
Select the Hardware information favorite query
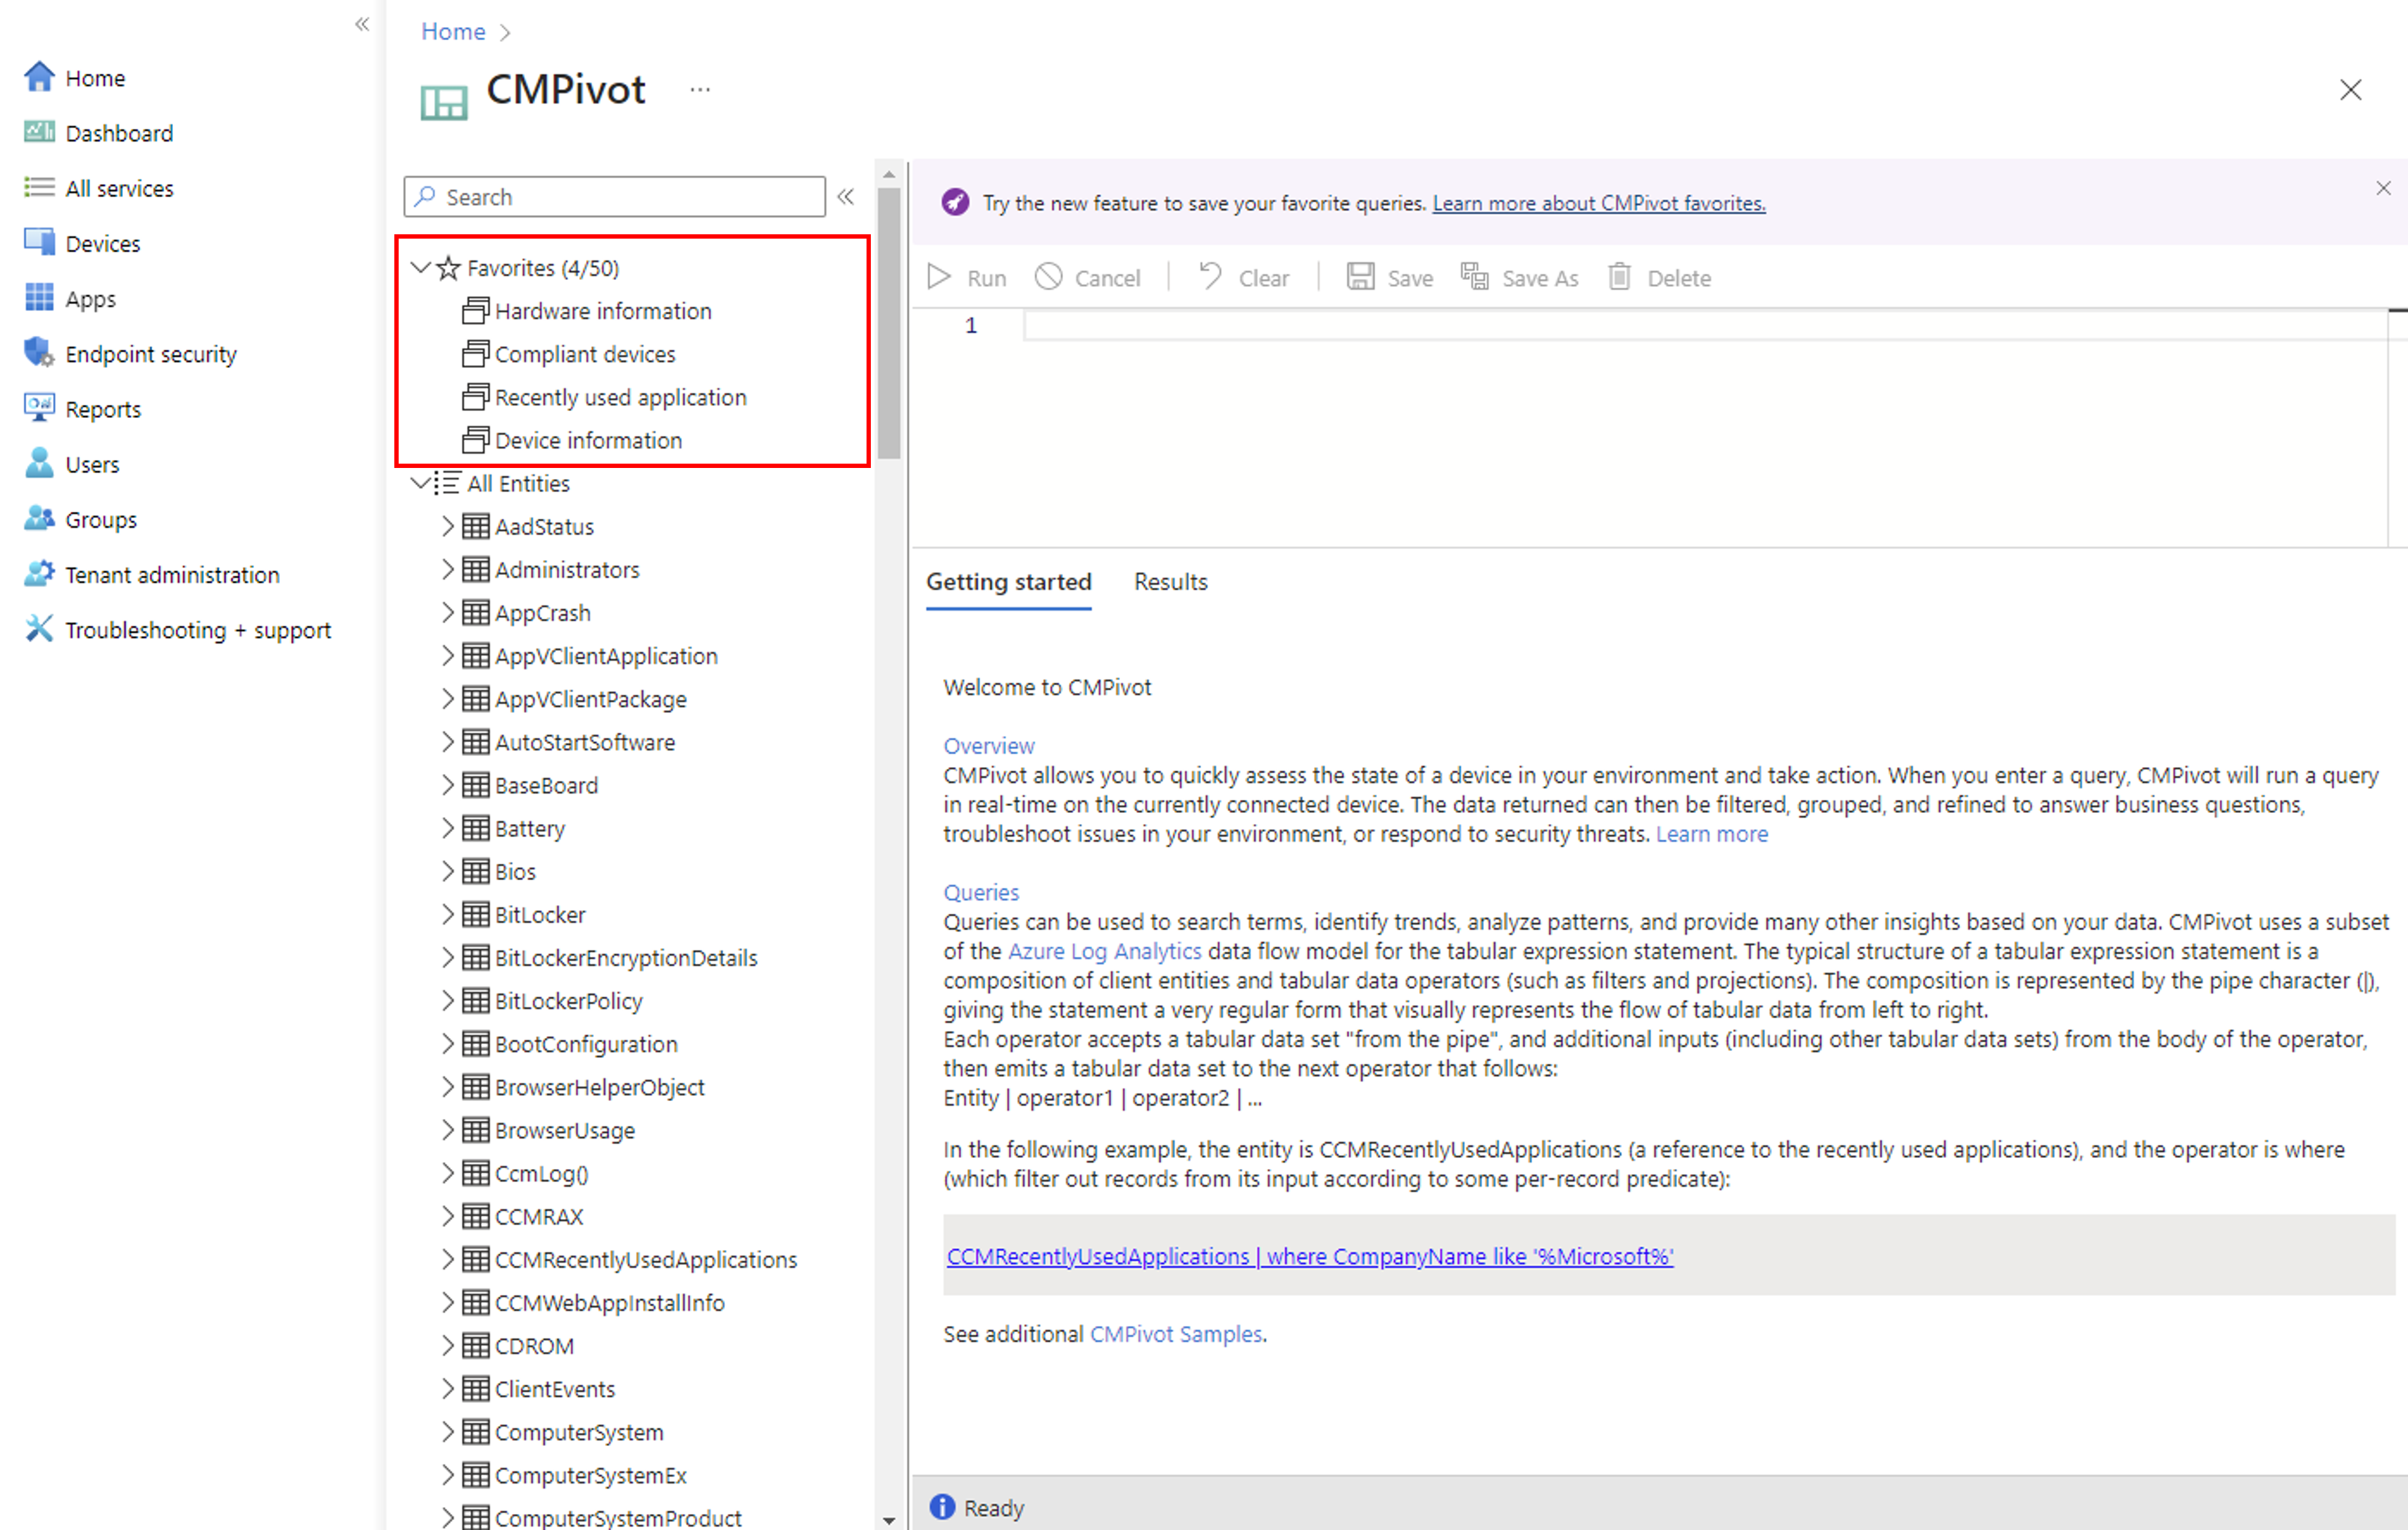pos(602,311)
